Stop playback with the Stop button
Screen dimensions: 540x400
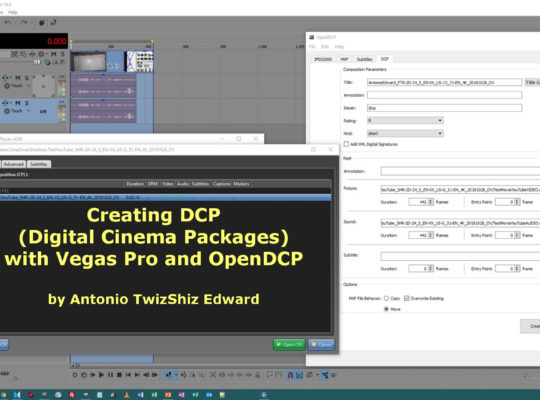point(119,375)
